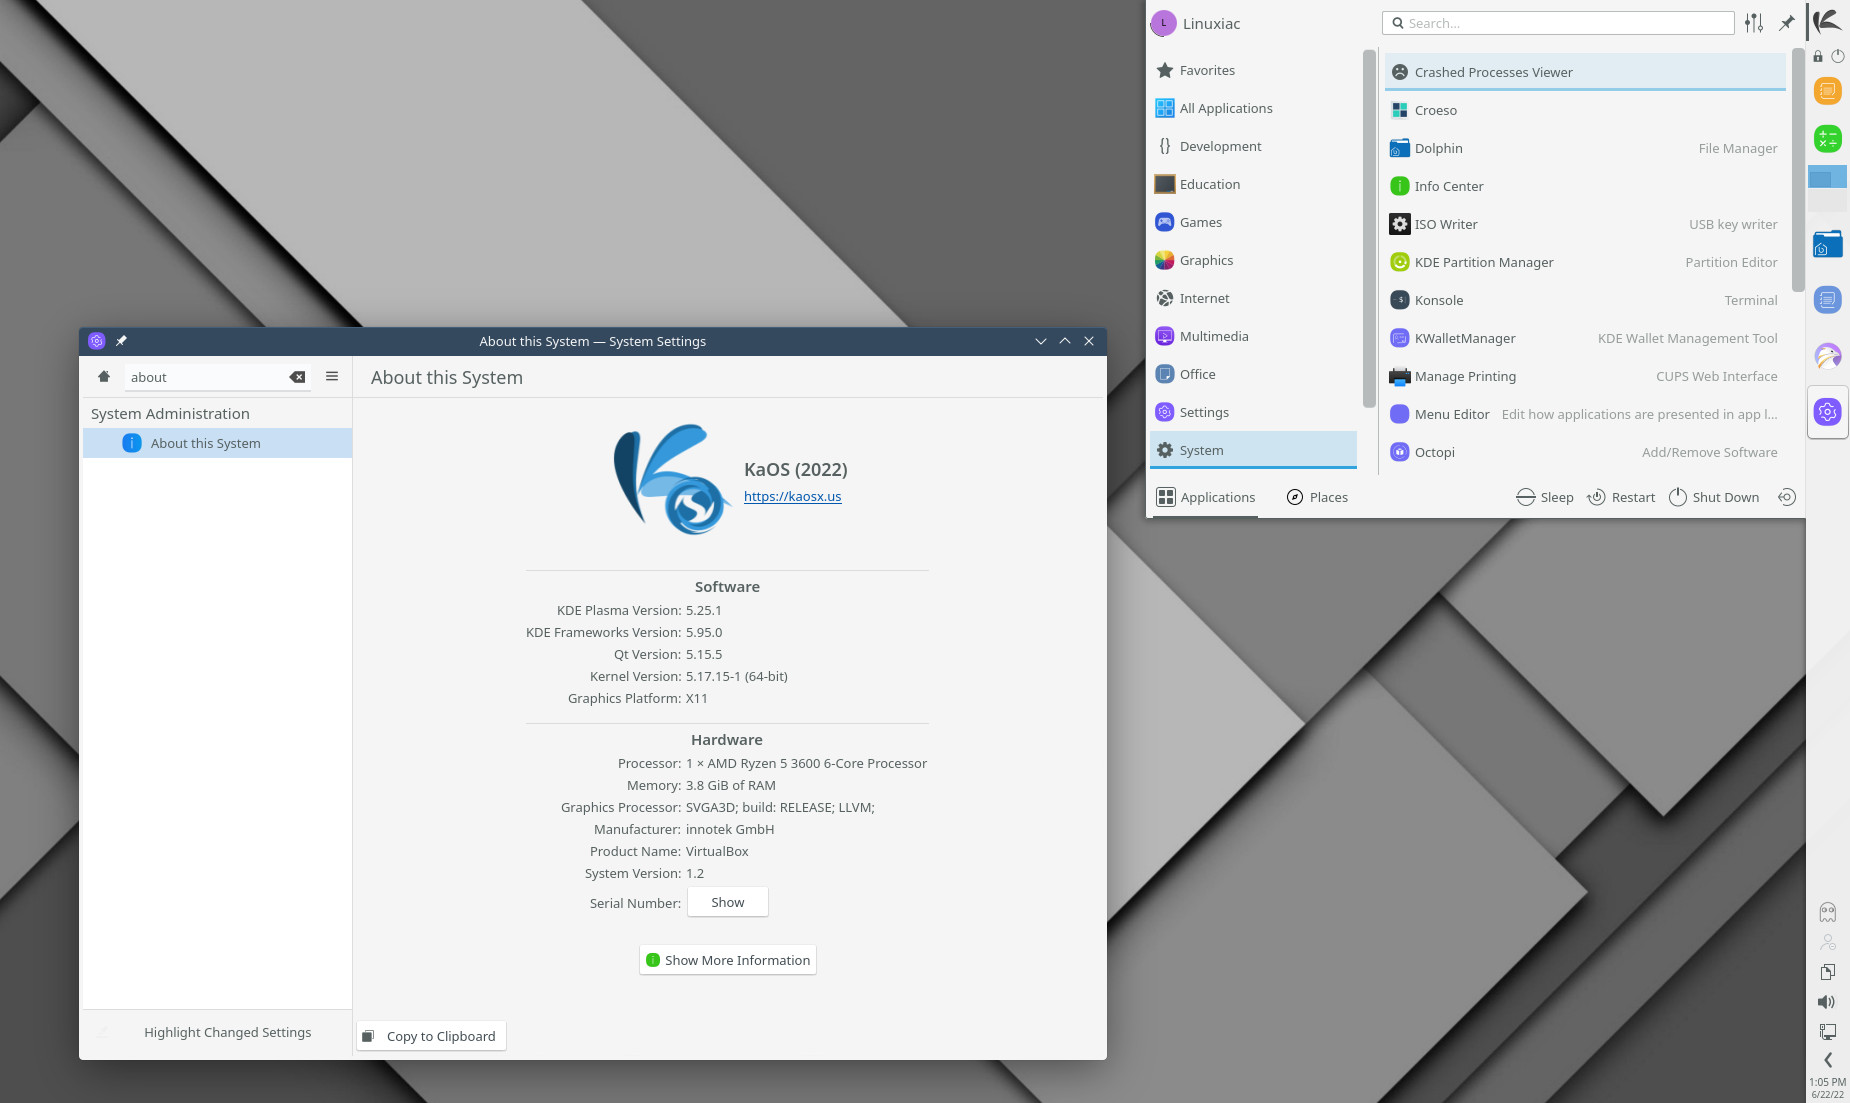The width and height of the screenshot is (1850, 1103).
Task: Switch to the Places tab
Action: click(1317, 497)
